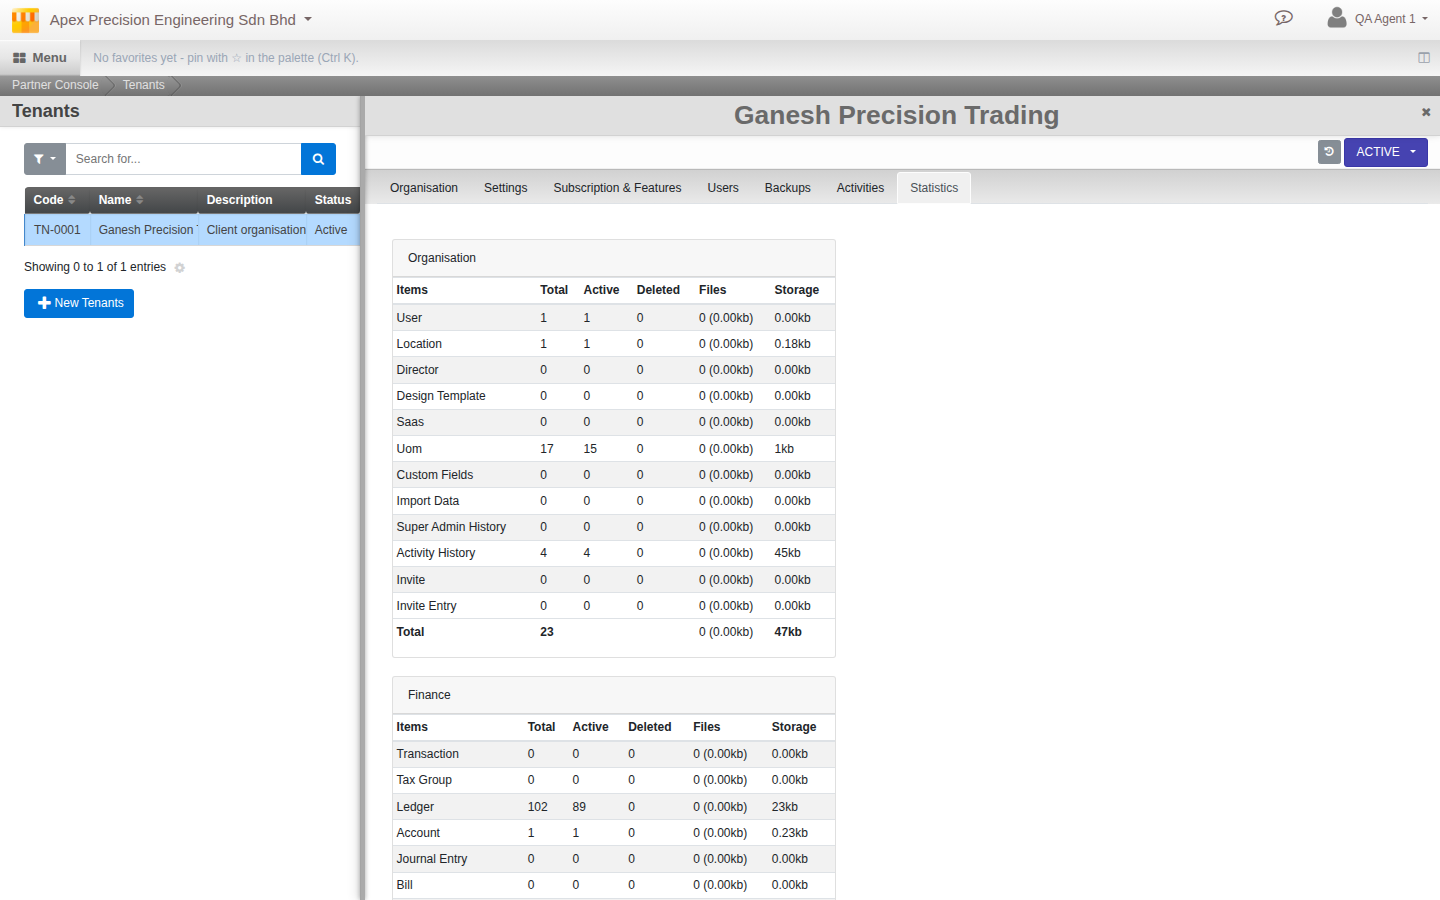Click the Status column header
Image resolution: width=1440 pixels, height=900 pixels.
[x=333, y=200]
